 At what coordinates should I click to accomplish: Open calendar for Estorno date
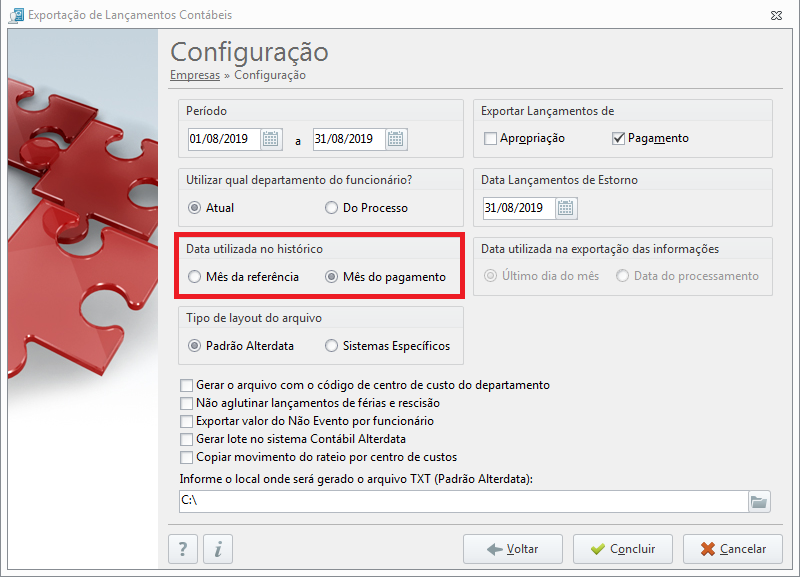pos(566,208)
